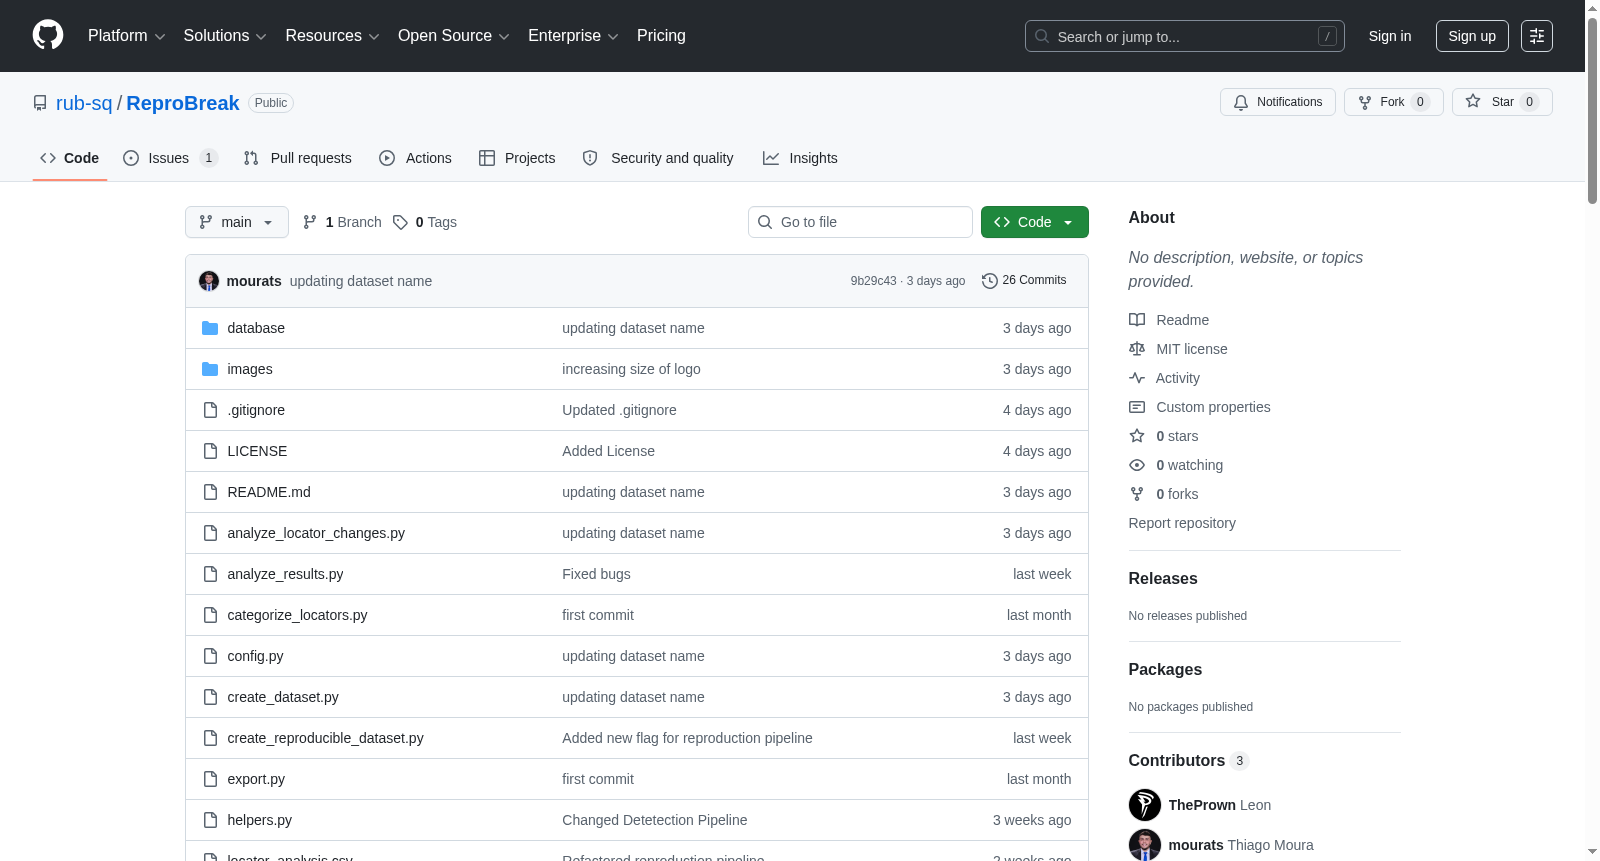
Task: Expand the Resources menu
Action: pyautogui.click(x=332, y=36)
